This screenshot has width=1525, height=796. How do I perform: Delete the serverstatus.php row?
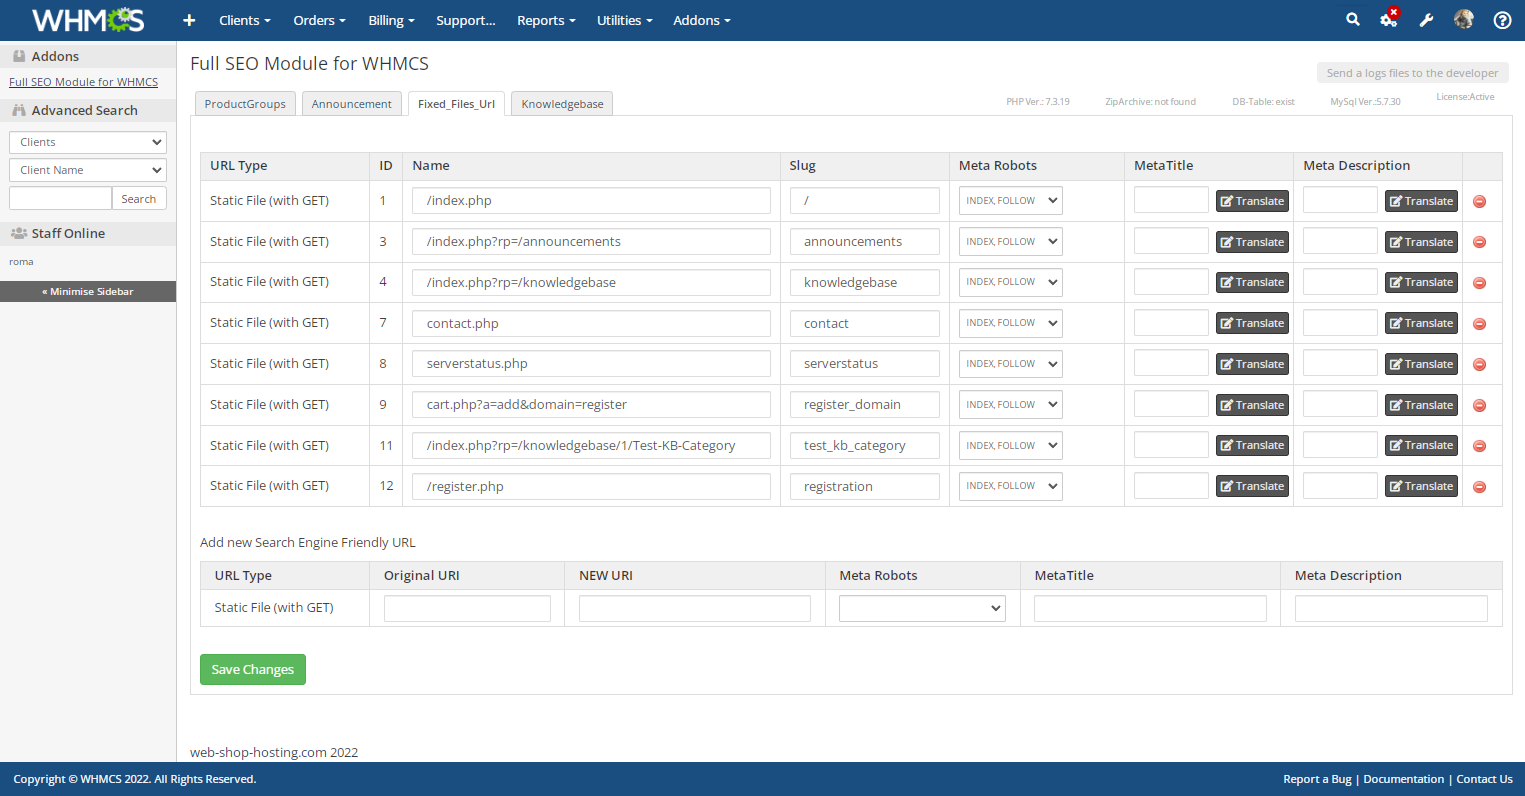pyautogui.click(x=1480, y=365)
